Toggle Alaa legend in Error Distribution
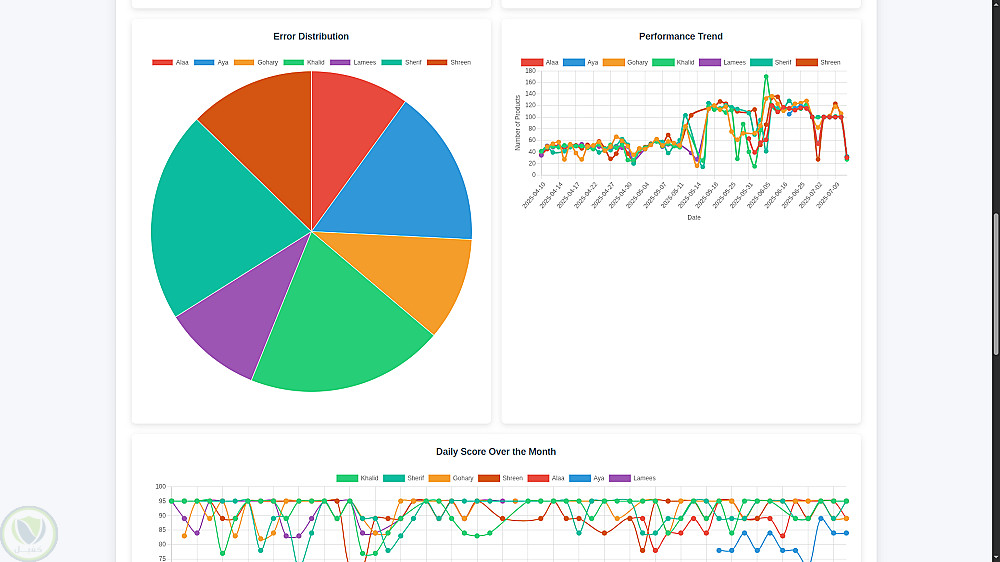The height and width of the screenshot is (562, 1000). point(170,63)
